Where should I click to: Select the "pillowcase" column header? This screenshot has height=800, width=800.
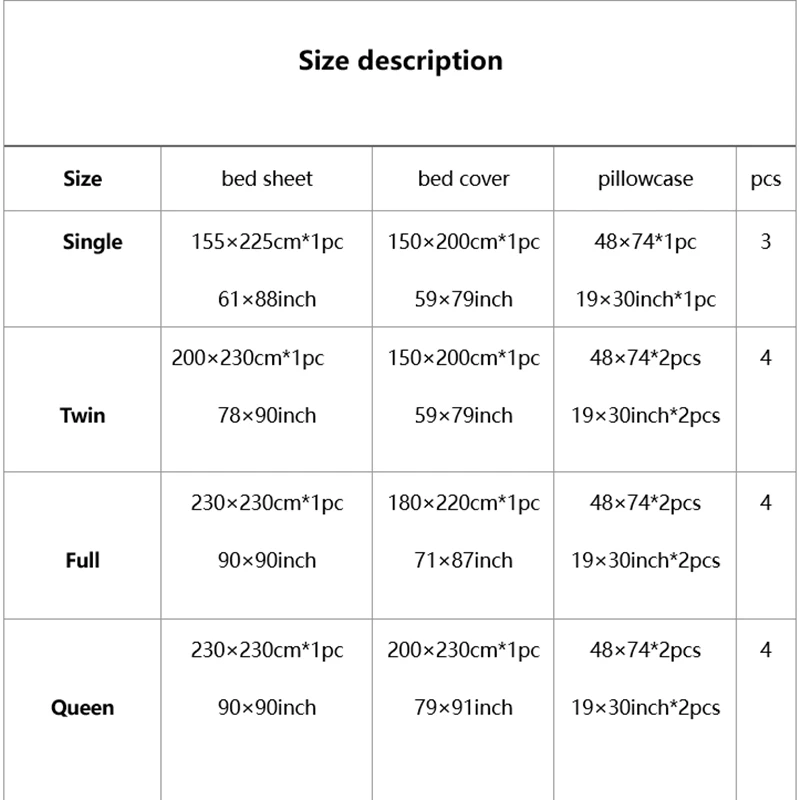[645, 179]
